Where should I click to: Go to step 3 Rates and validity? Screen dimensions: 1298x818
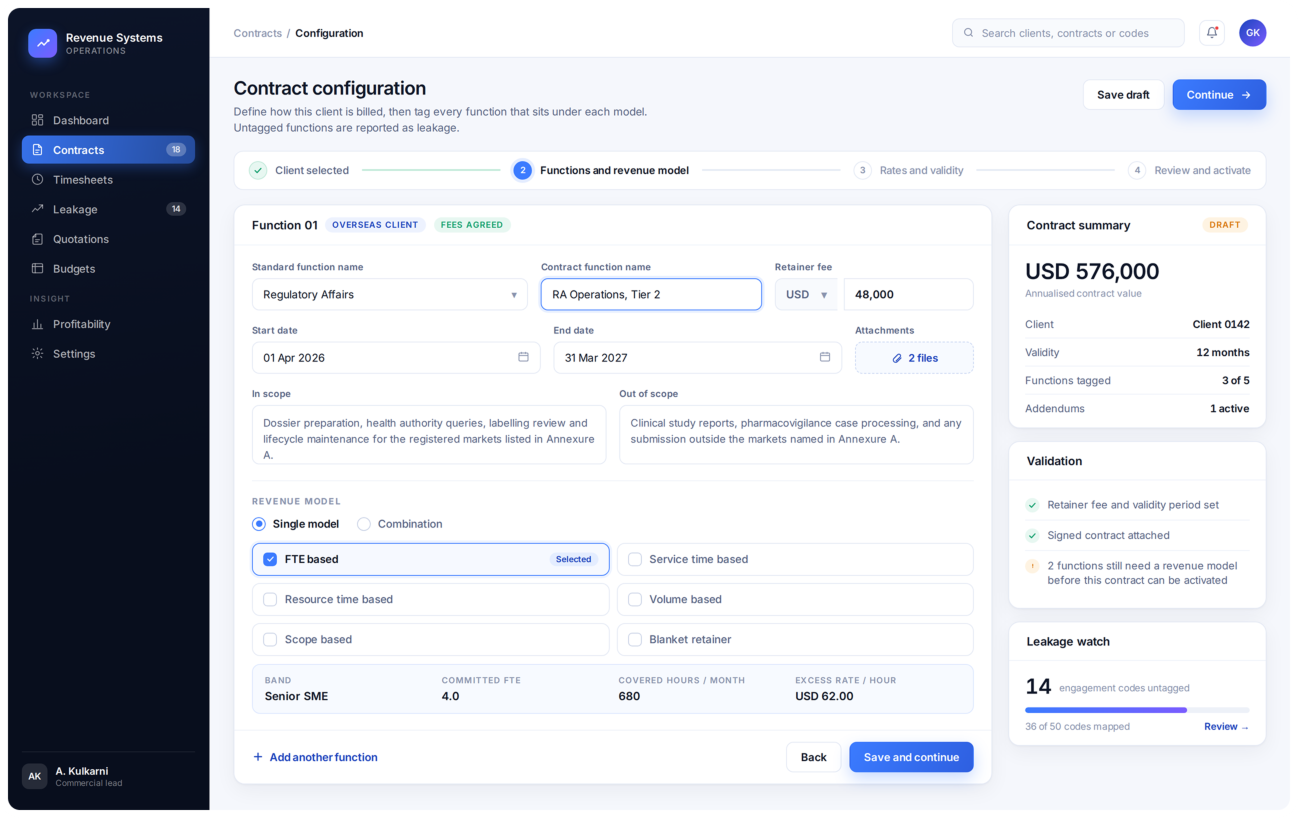tap(909, 170)
